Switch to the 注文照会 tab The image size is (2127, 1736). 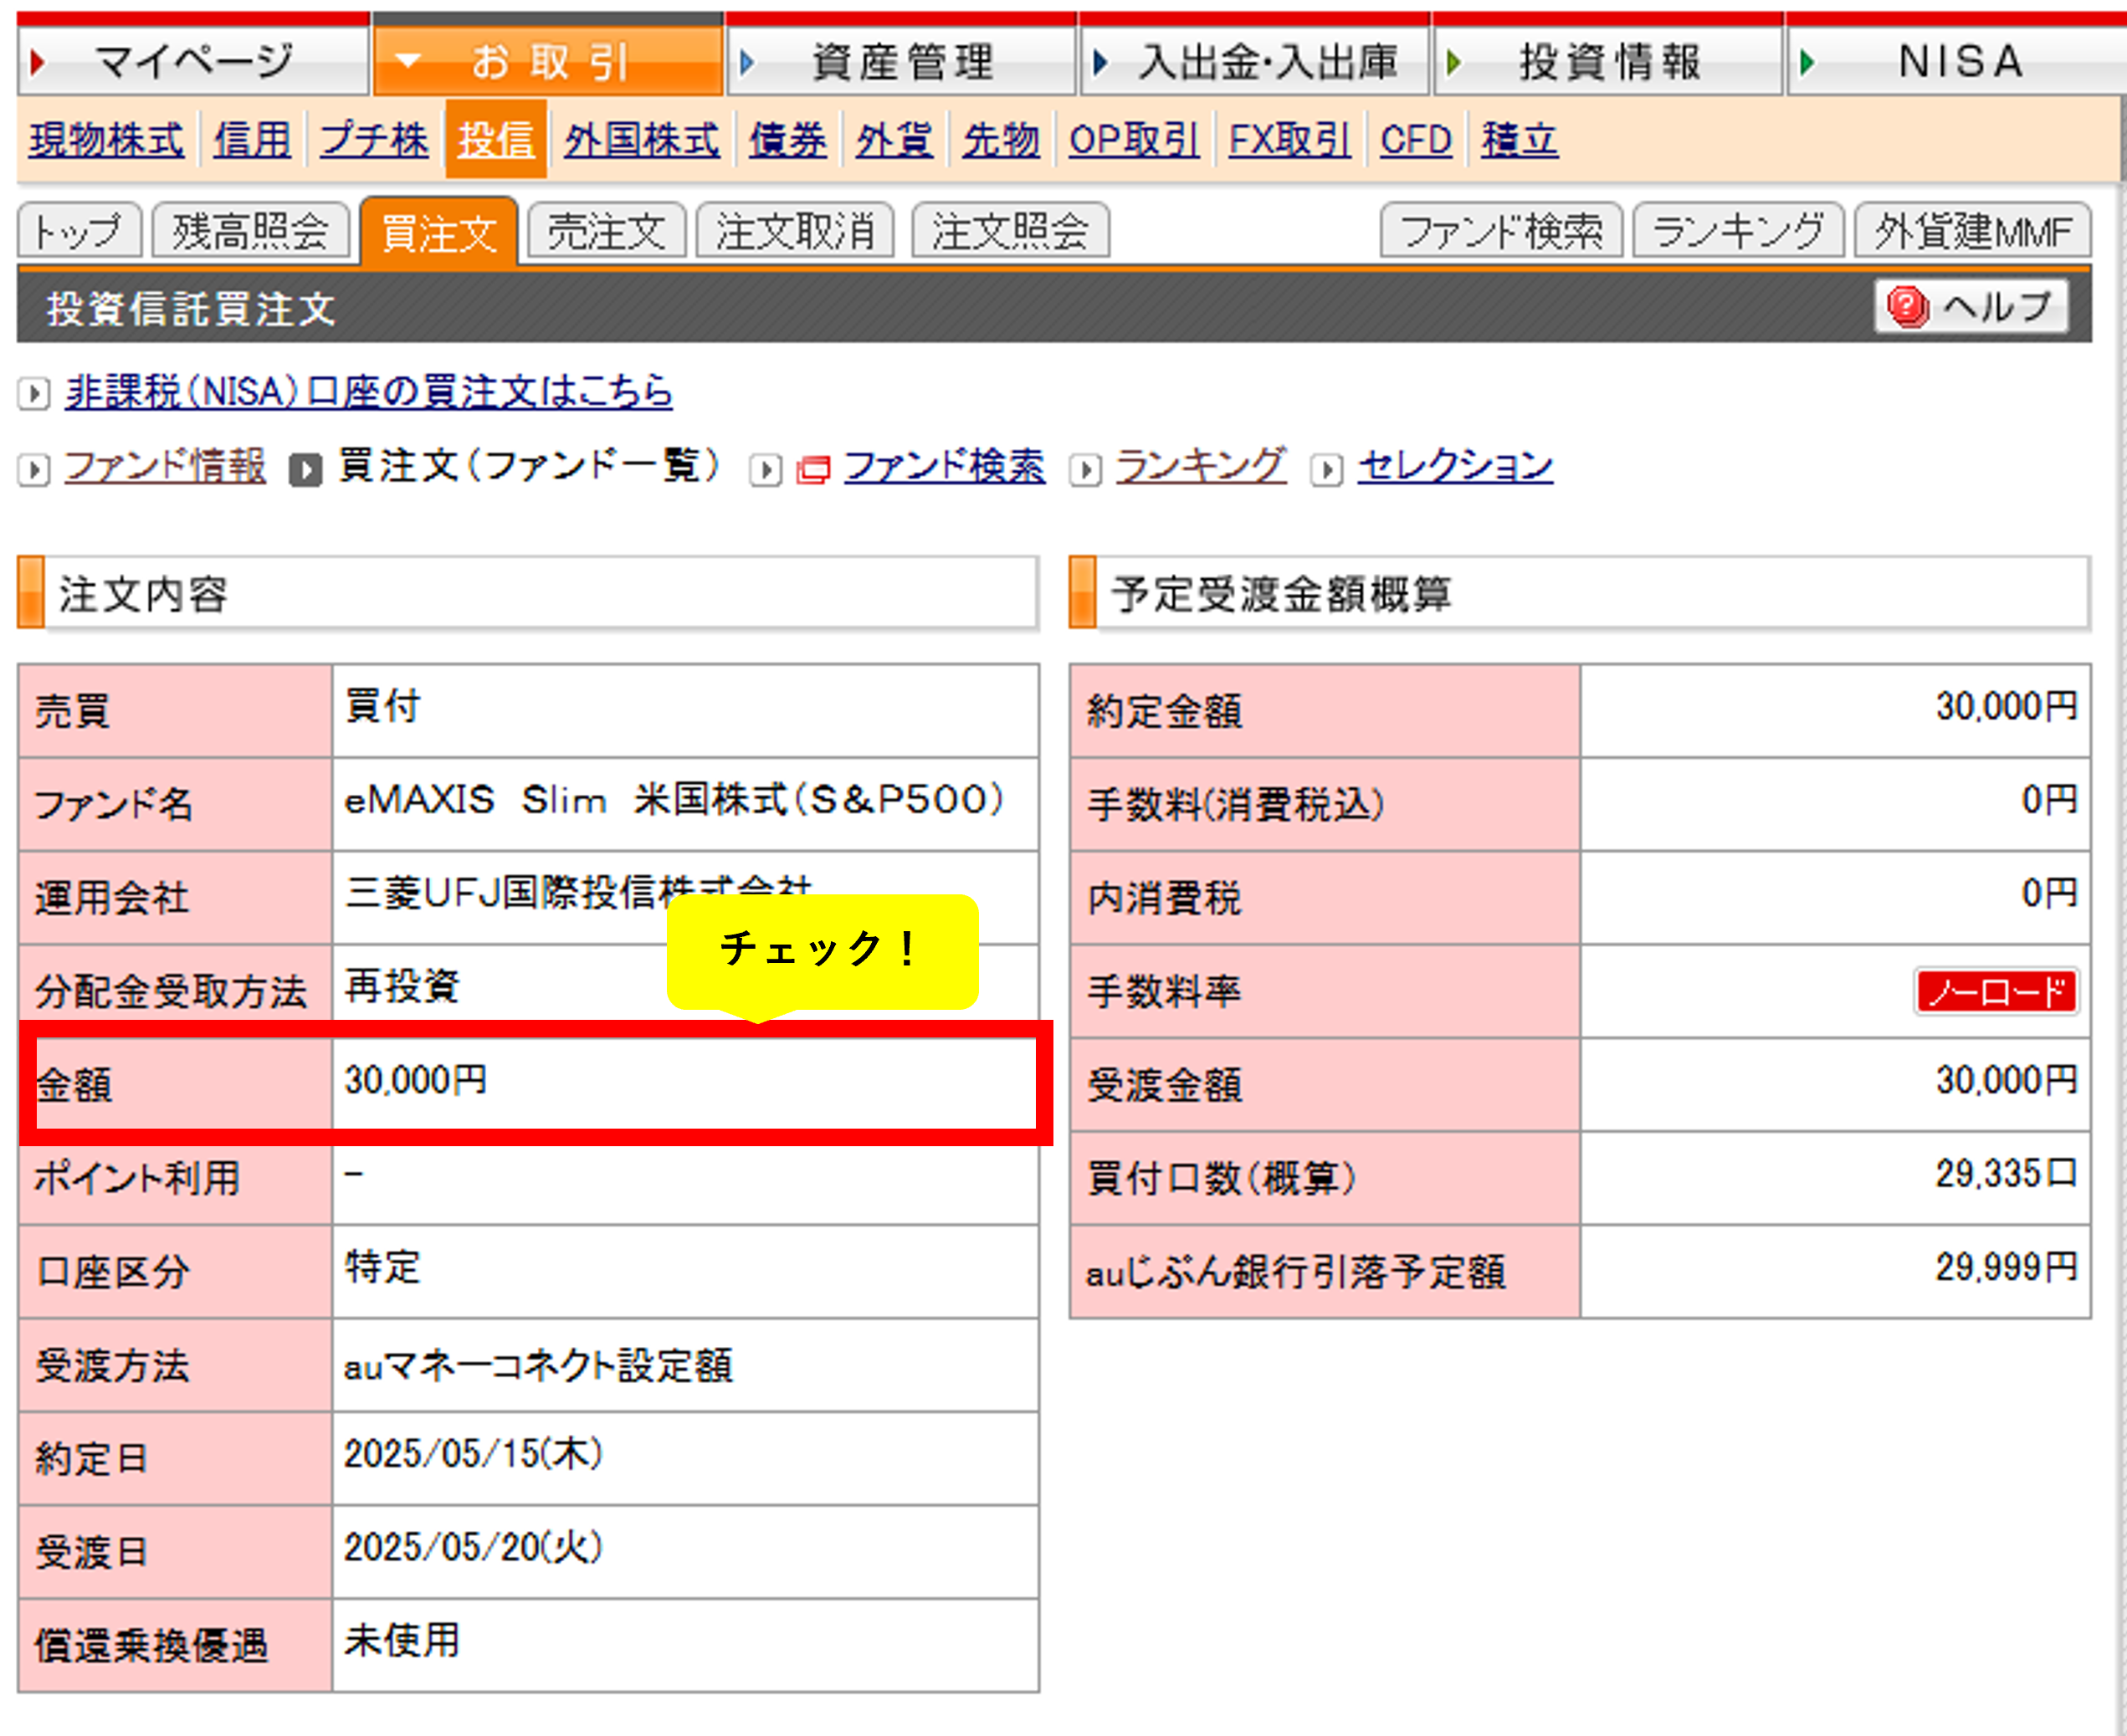[1011, 231]
